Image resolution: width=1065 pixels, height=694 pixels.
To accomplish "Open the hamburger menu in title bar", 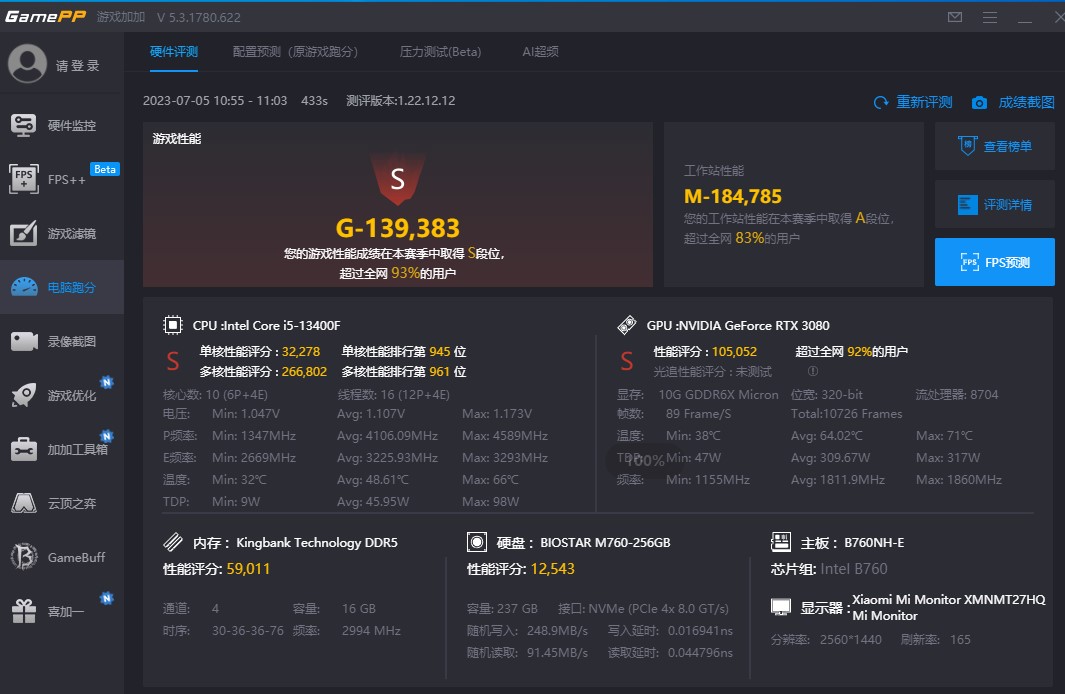I will tap(990, 17).
